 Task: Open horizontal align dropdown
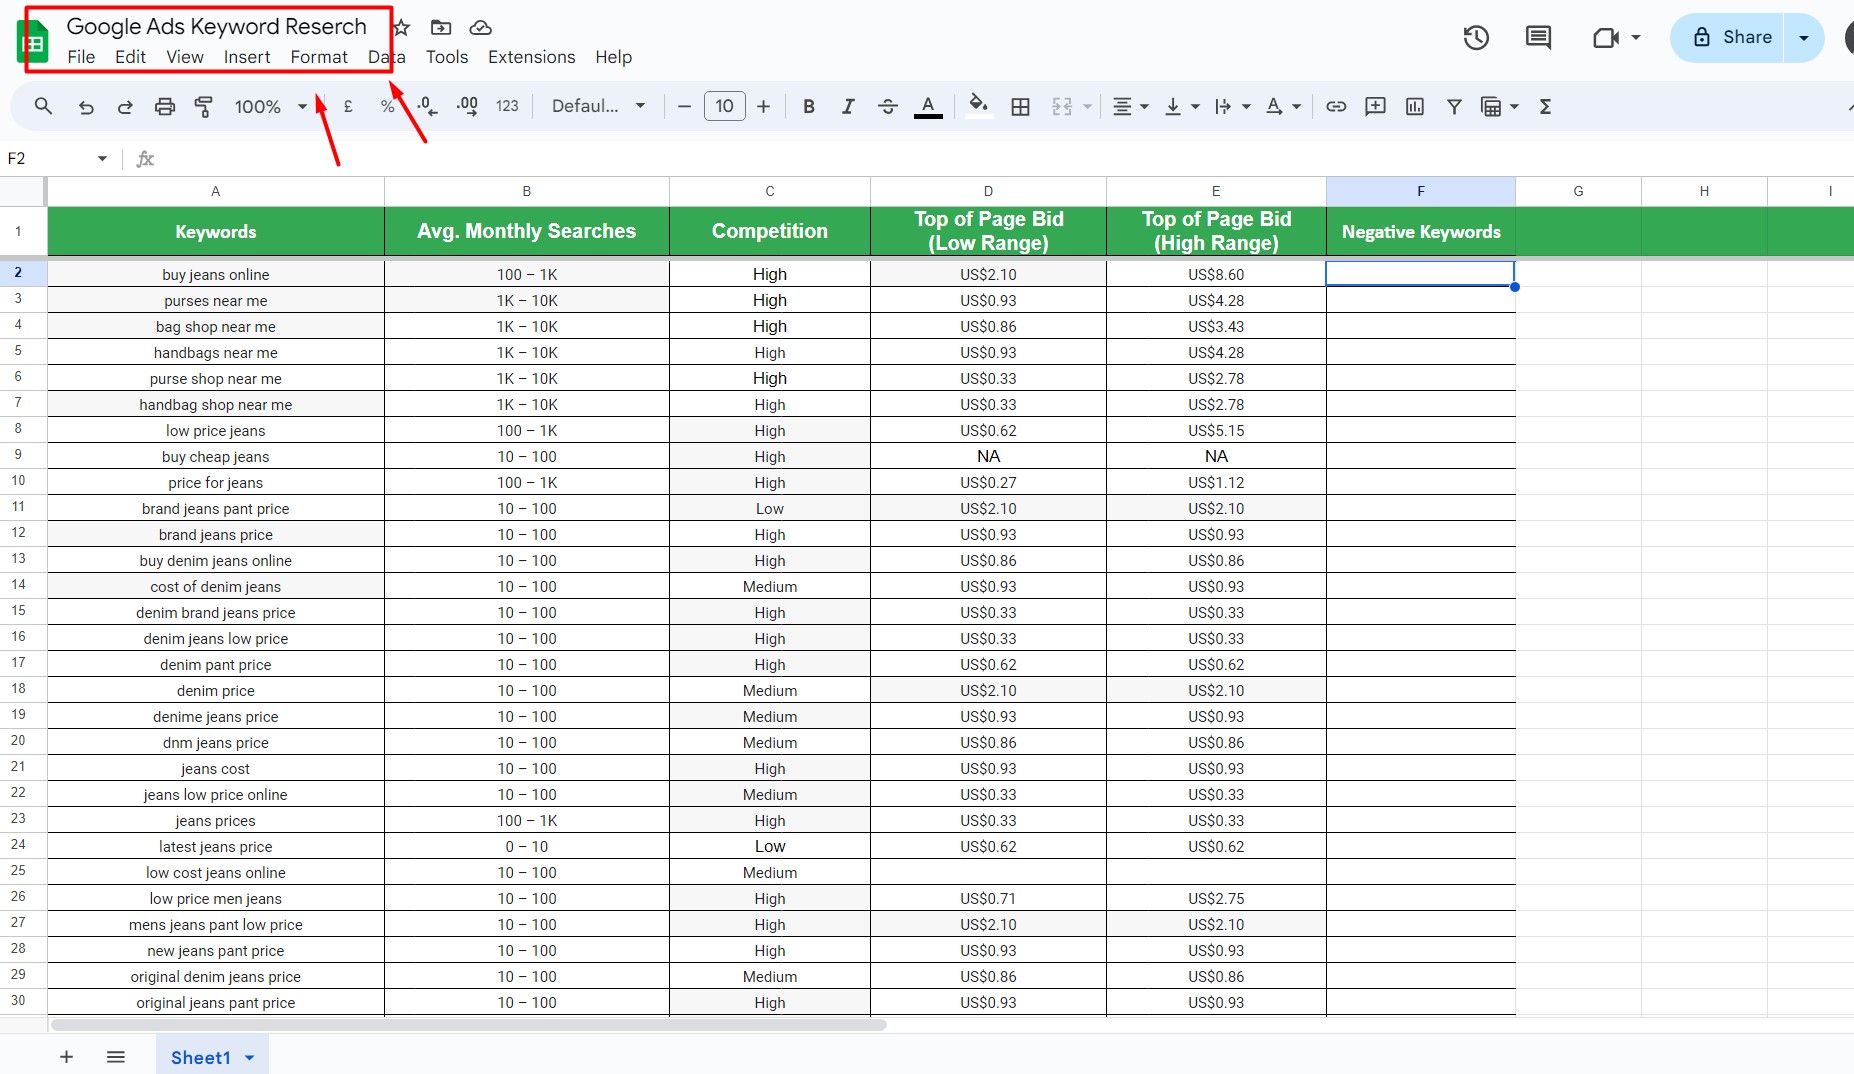1131,106
